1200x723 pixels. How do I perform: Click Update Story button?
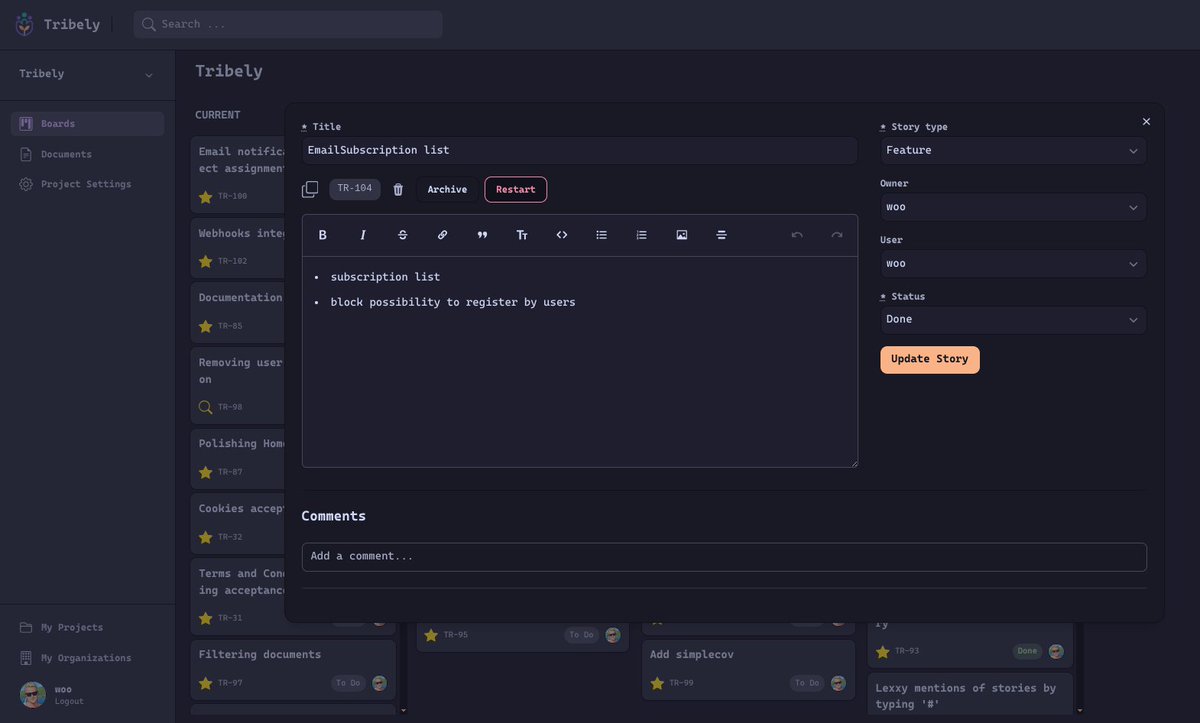pyautogui.click(x=930, y=360)
